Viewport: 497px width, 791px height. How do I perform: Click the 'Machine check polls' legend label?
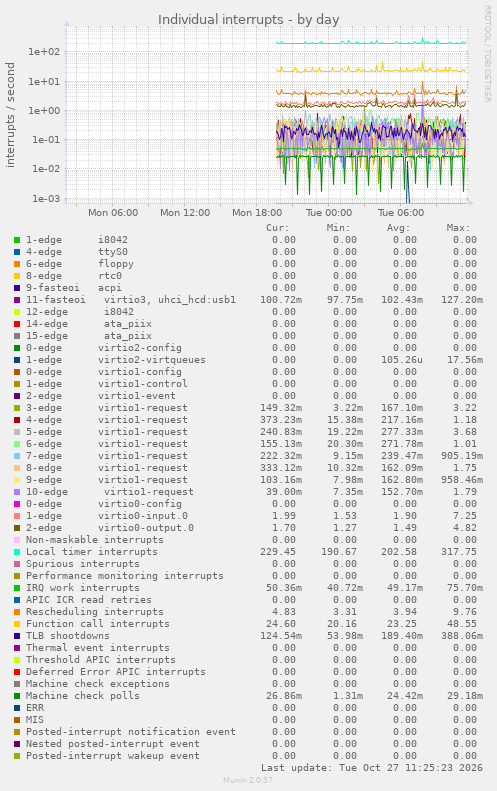tap(83, 696)
